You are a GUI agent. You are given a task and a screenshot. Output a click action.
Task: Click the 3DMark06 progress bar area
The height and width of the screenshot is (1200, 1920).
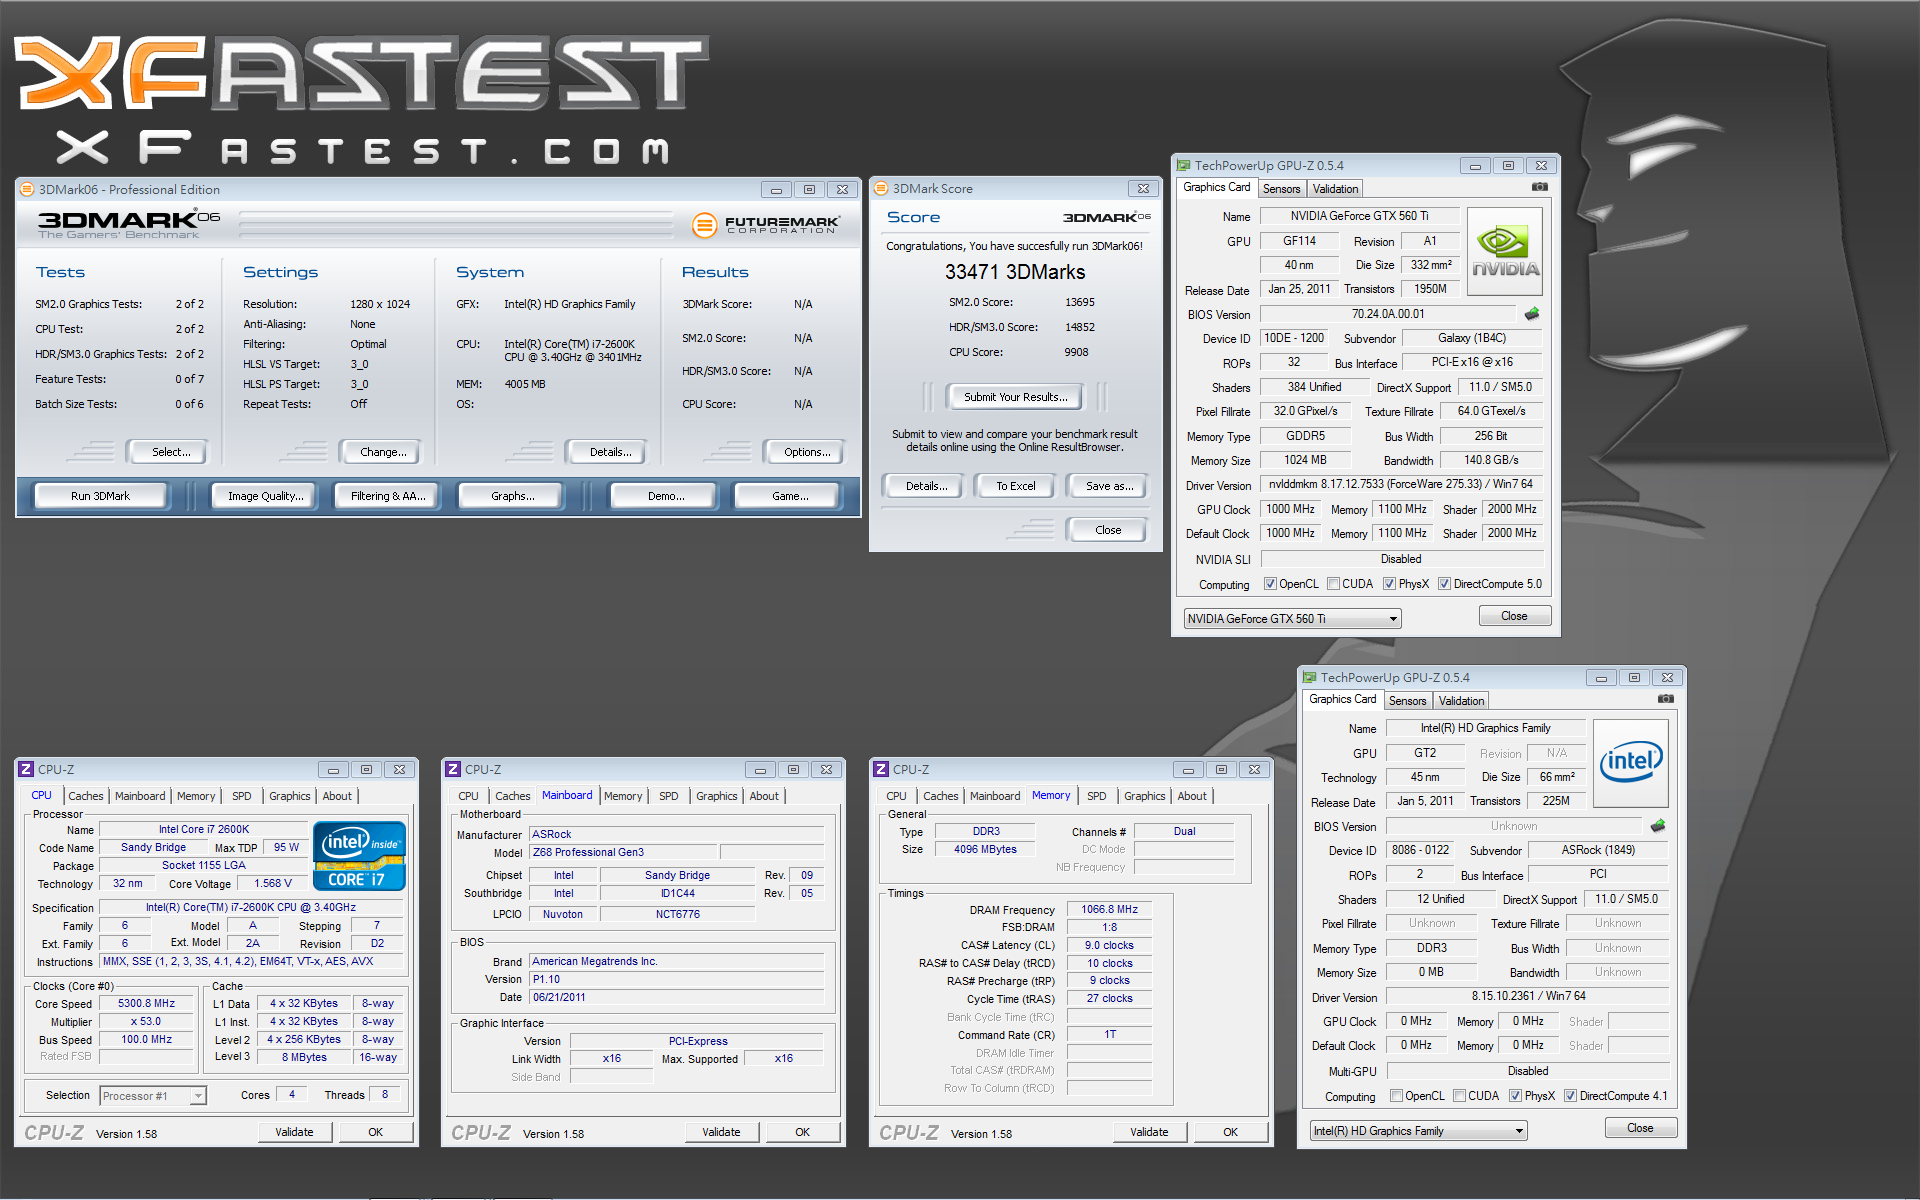(x=455, y=224)
